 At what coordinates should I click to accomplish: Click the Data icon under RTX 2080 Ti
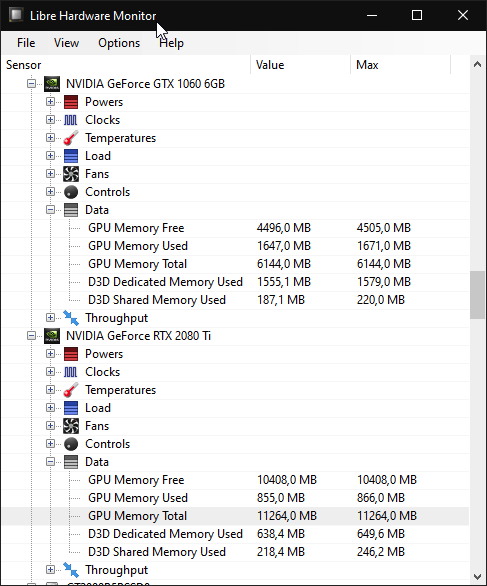pos(71,462)
